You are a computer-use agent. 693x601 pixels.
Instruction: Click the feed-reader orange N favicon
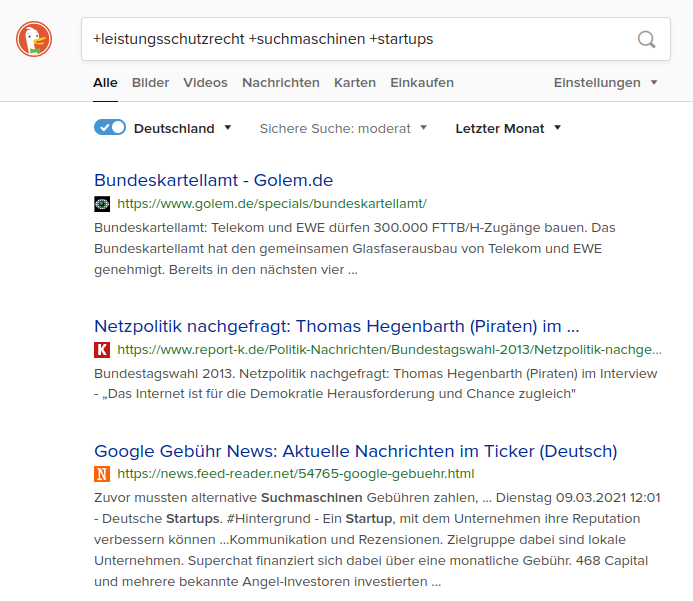(102, 474)
